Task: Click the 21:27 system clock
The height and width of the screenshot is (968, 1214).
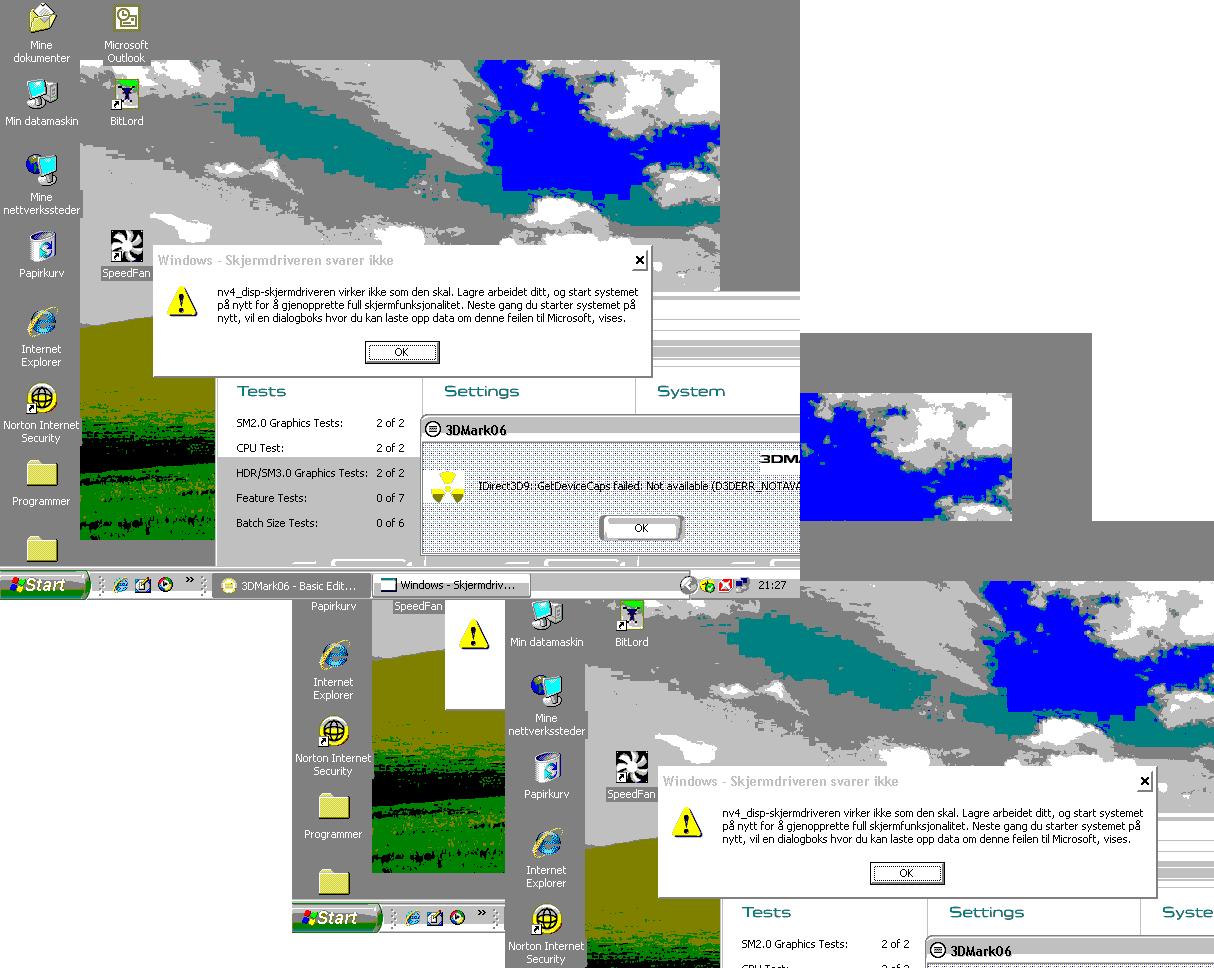Action: pos(772,585)
